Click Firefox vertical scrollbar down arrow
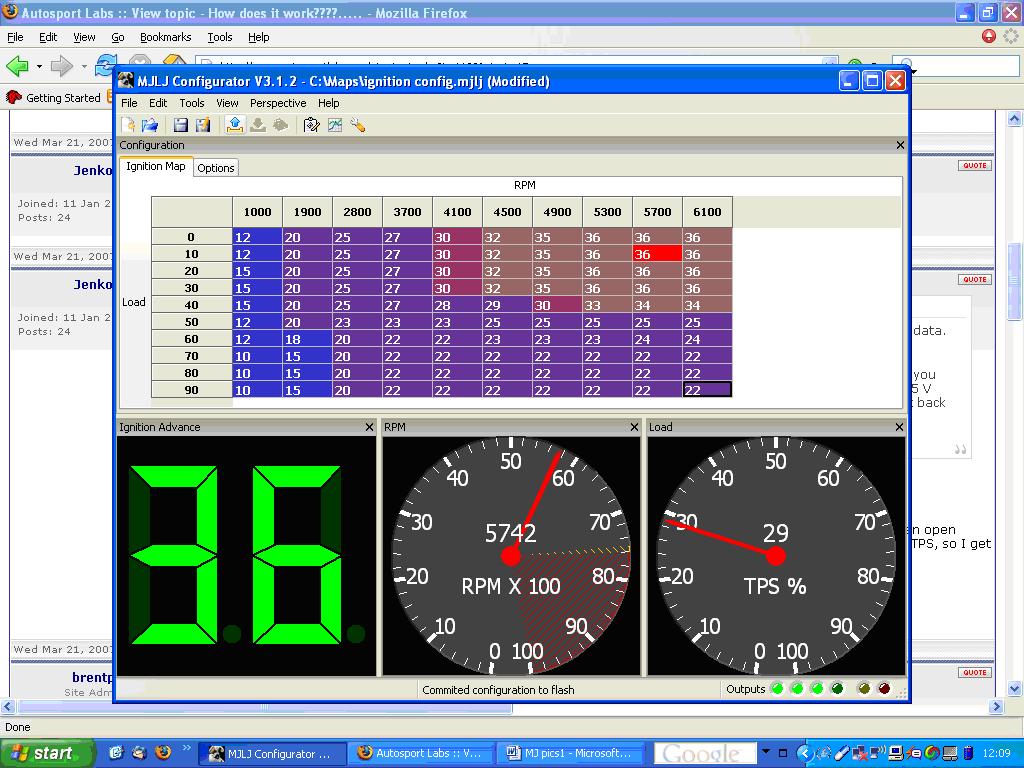Viewport: 1024px width, 768px height. pyautogui.click(x=1014, y=688)
